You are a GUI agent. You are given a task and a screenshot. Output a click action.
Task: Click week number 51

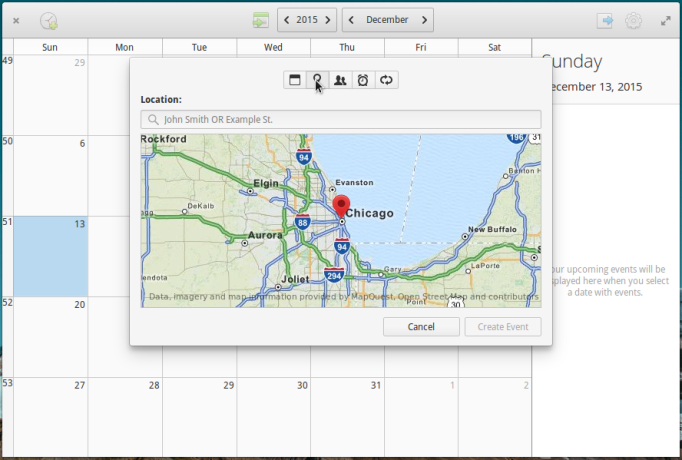click(7, 222)
